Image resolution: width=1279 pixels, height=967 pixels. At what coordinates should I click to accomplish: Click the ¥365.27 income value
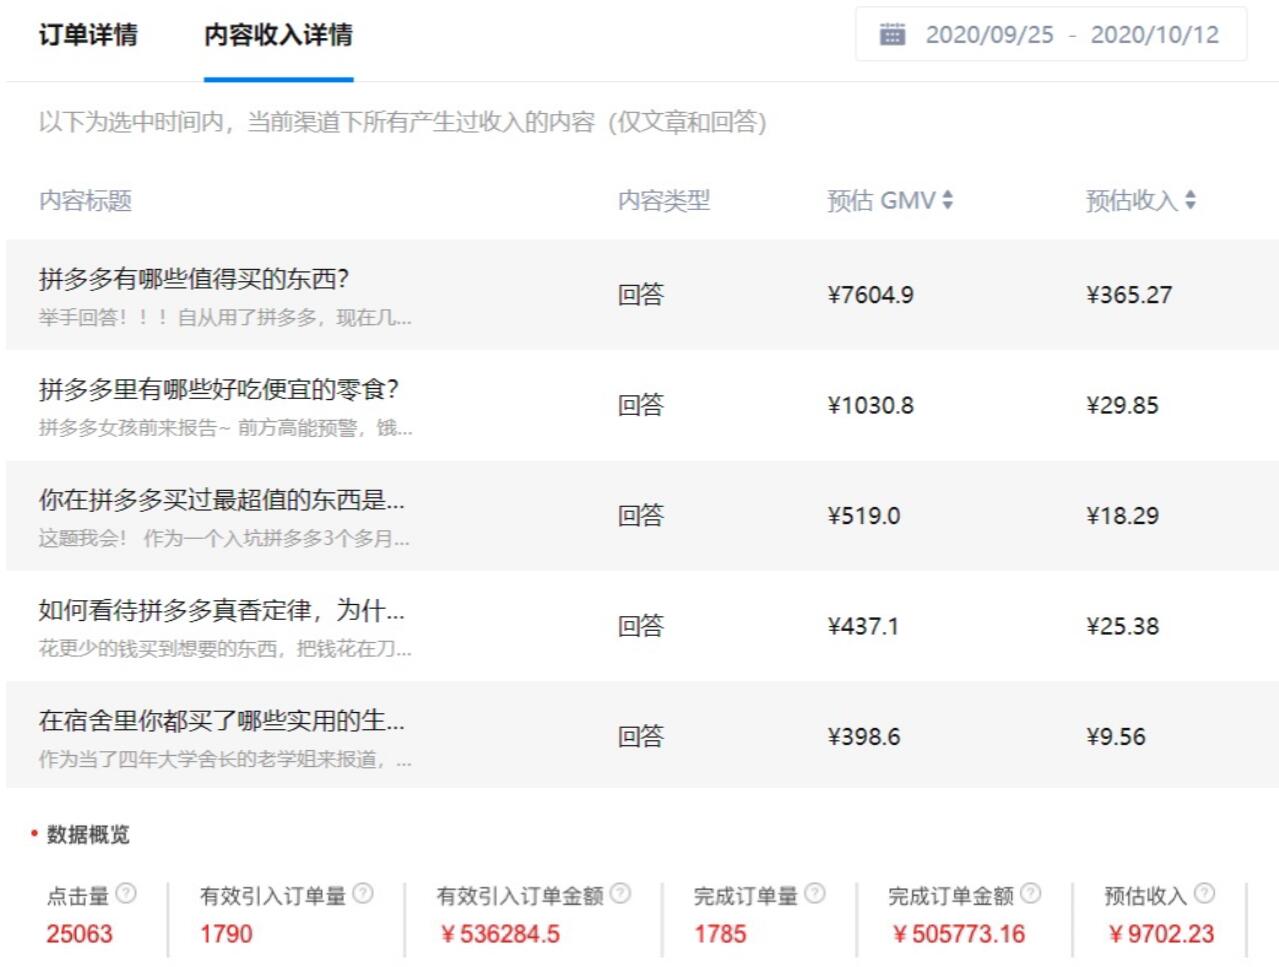(x=1129, y=295)
